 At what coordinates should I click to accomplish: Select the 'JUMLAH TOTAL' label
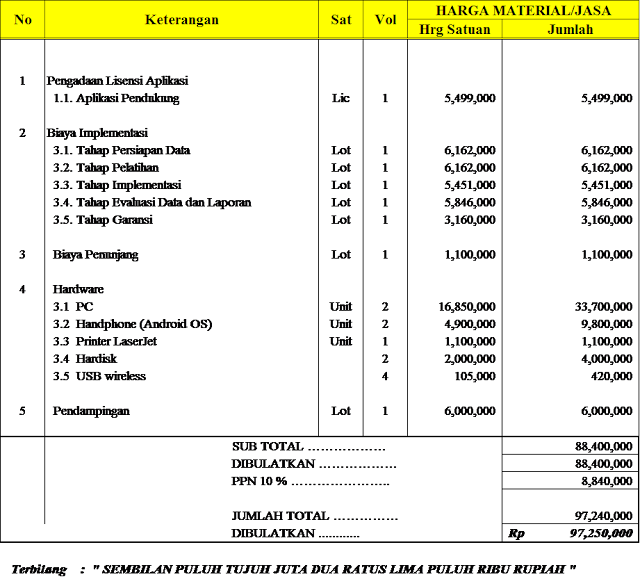point(280,516)
